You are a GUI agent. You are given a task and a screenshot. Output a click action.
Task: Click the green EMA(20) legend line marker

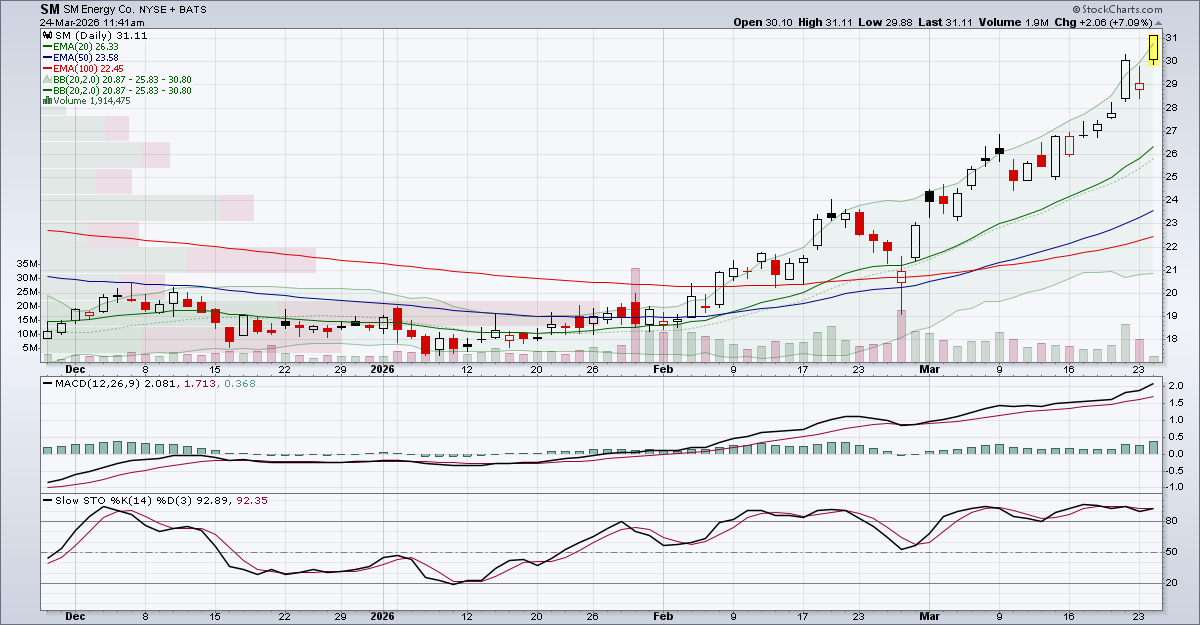[46, 46]
